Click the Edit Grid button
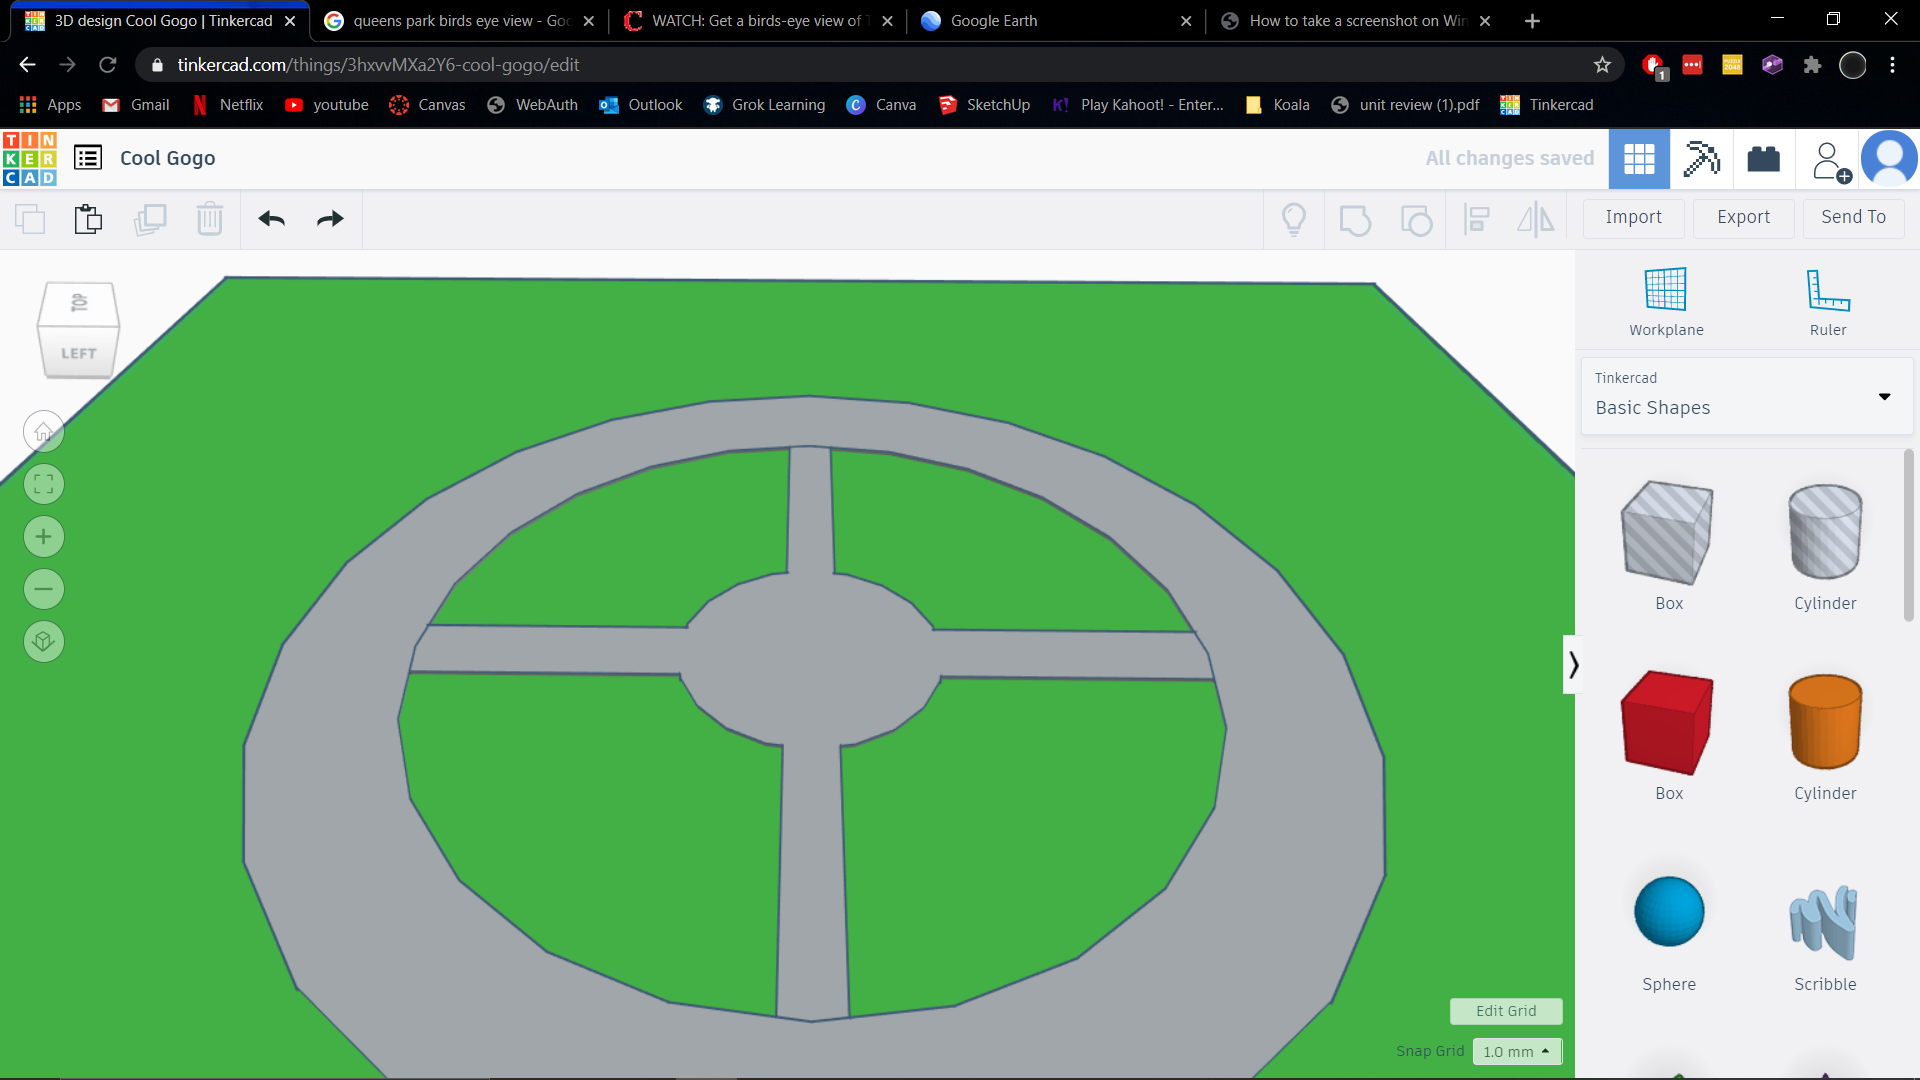The image size is (1920, 1080). [x=1506, y=1011]
